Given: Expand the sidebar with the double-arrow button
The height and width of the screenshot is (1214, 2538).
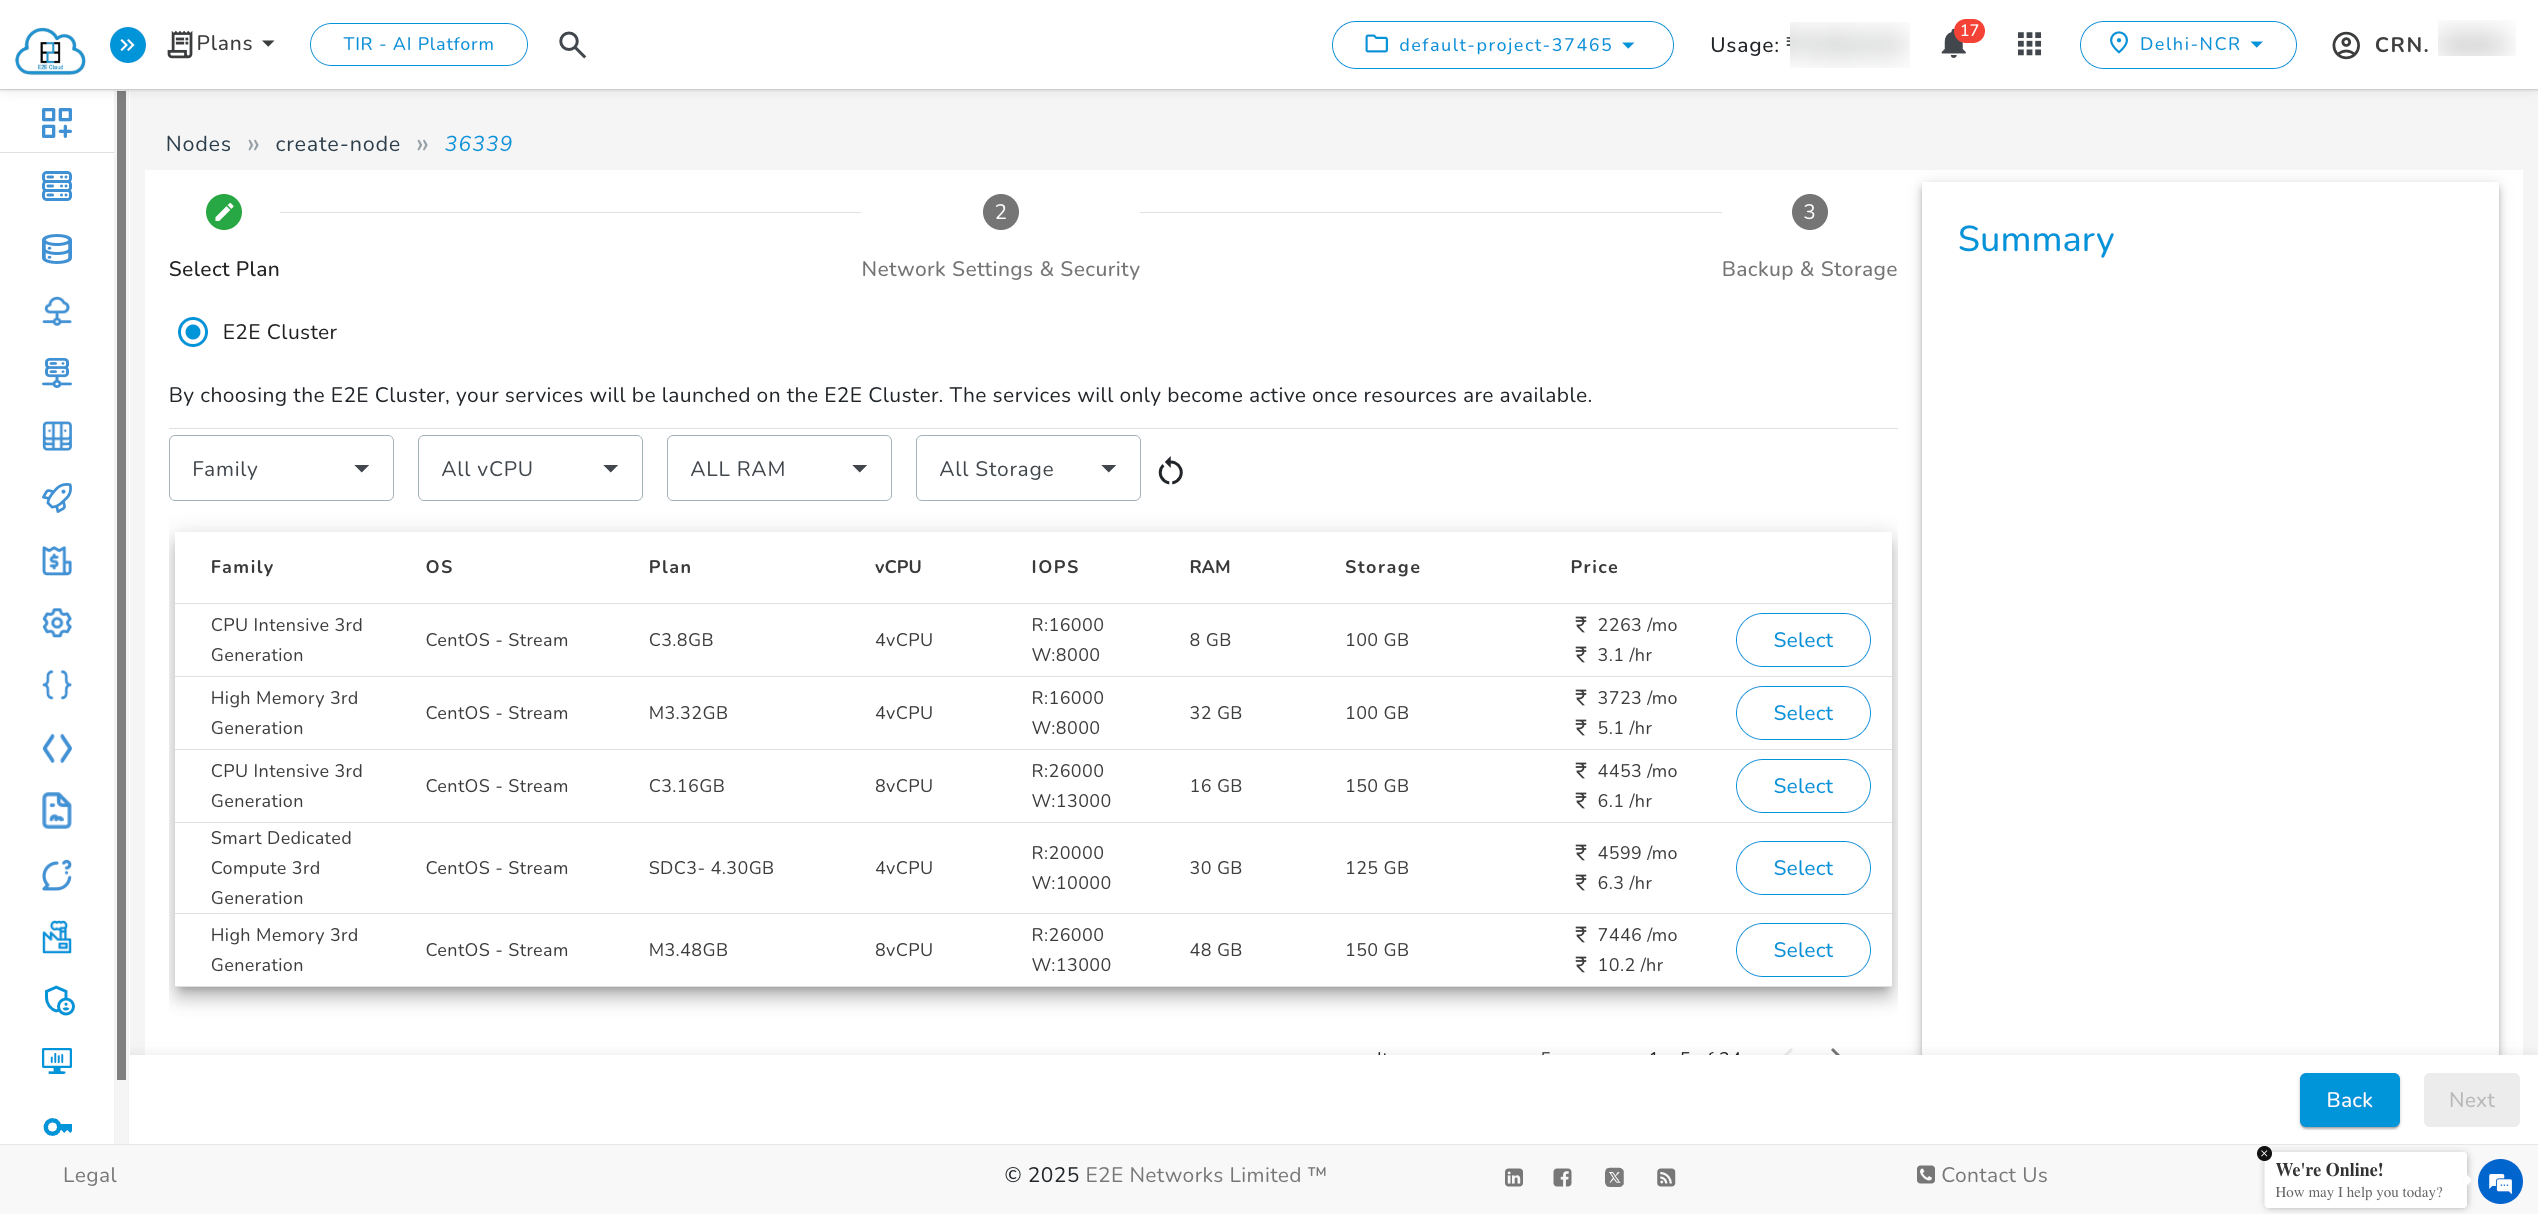Looking at the screenshot, I should 128,45.
